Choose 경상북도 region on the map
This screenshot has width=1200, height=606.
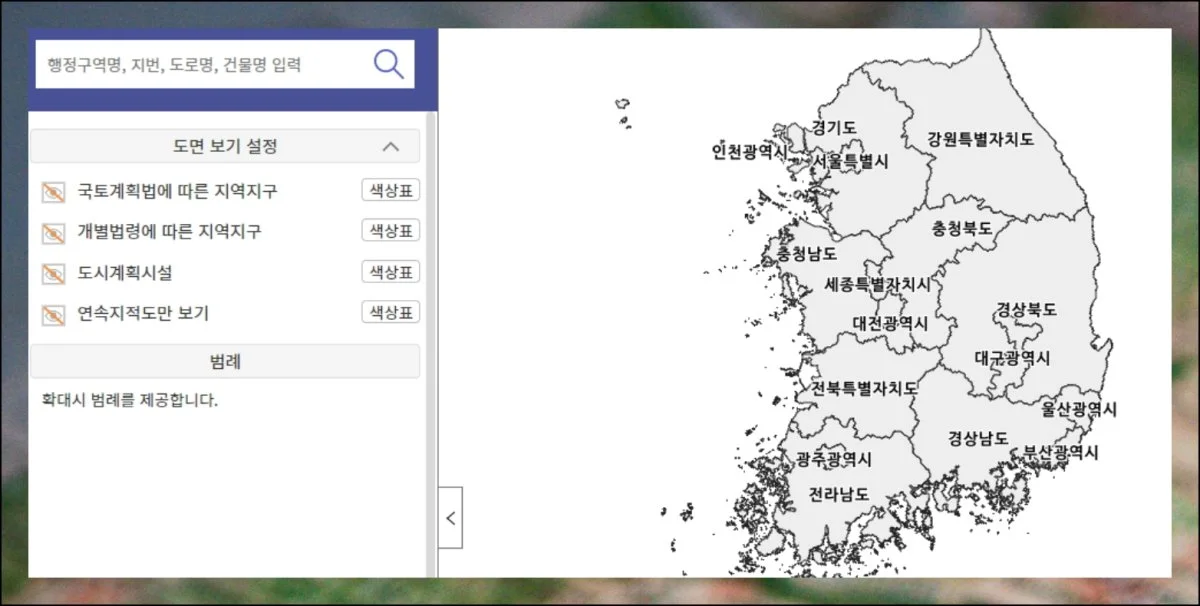point(1025,310)
